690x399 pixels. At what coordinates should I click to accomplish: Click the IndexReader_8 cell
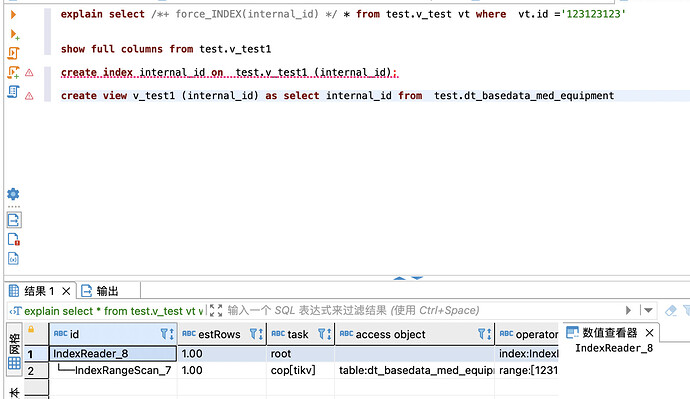(113, 354)
